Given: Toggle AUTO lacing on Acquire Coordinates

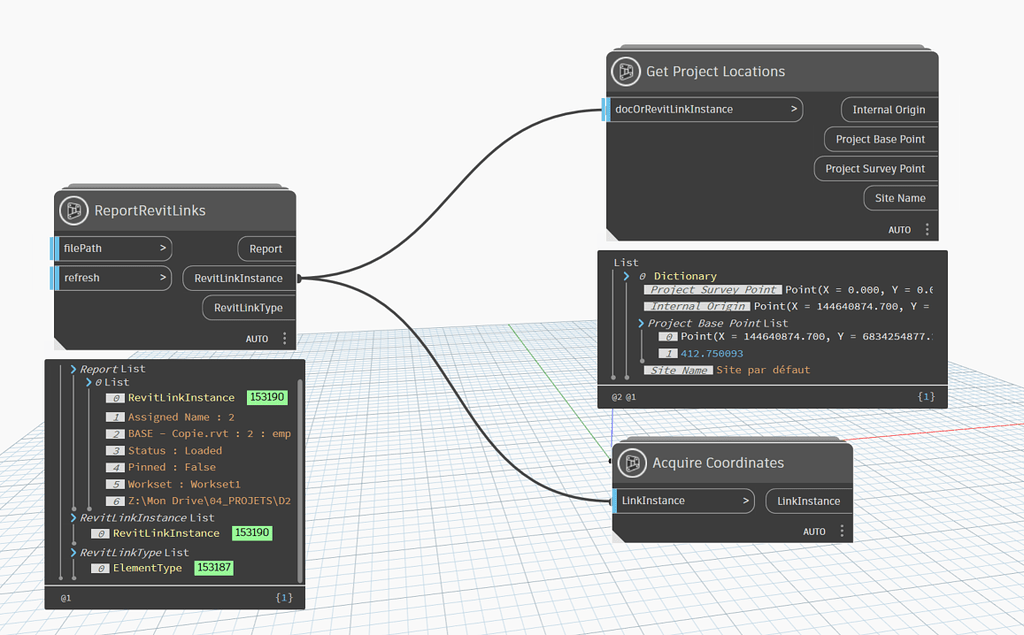Looking at the screenshot, I should click(x=814, y=531).
